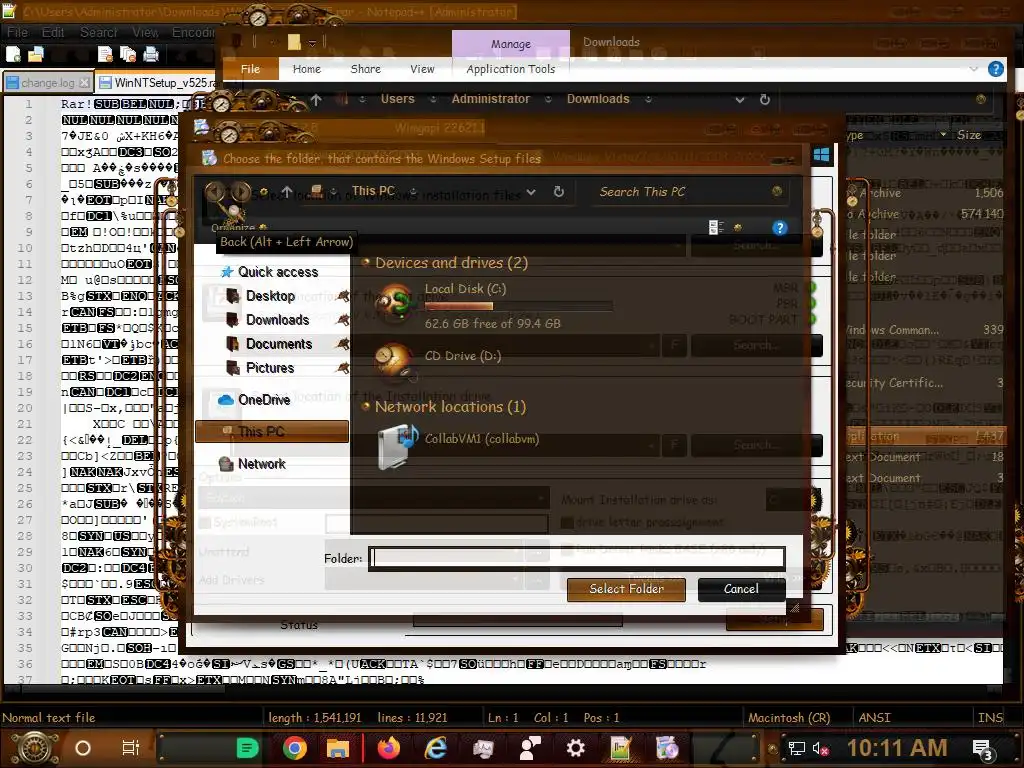Open Internet Explorer from taskbar
This screenshot has height=768, width=1024.
[436, 748]
